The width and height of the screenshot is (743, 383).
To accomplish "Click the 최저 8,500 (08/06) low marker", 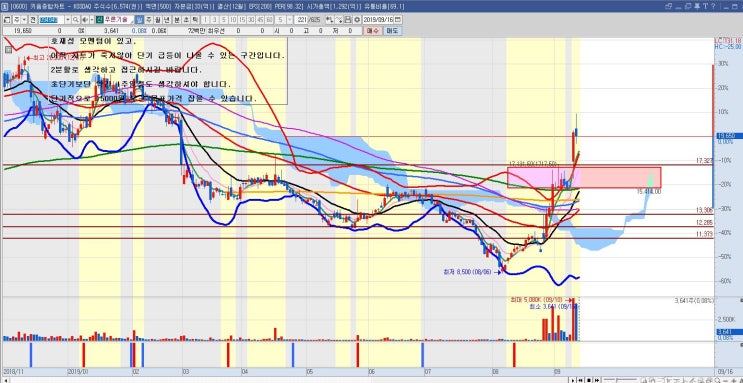I will pyautogui.click(x=471, y=272).
